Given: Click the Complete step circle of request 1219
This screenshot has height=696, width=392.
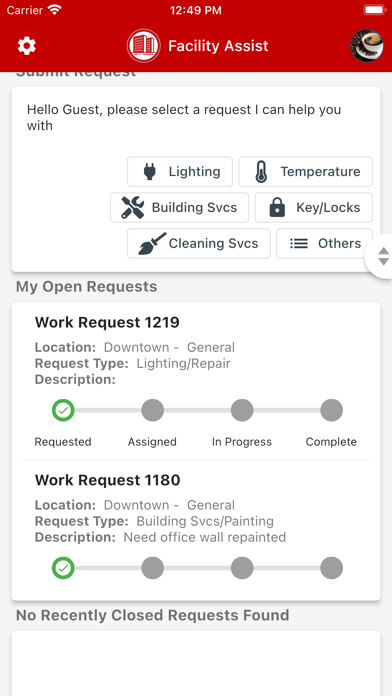Looking at the screenshot, I should coord(332,410).
